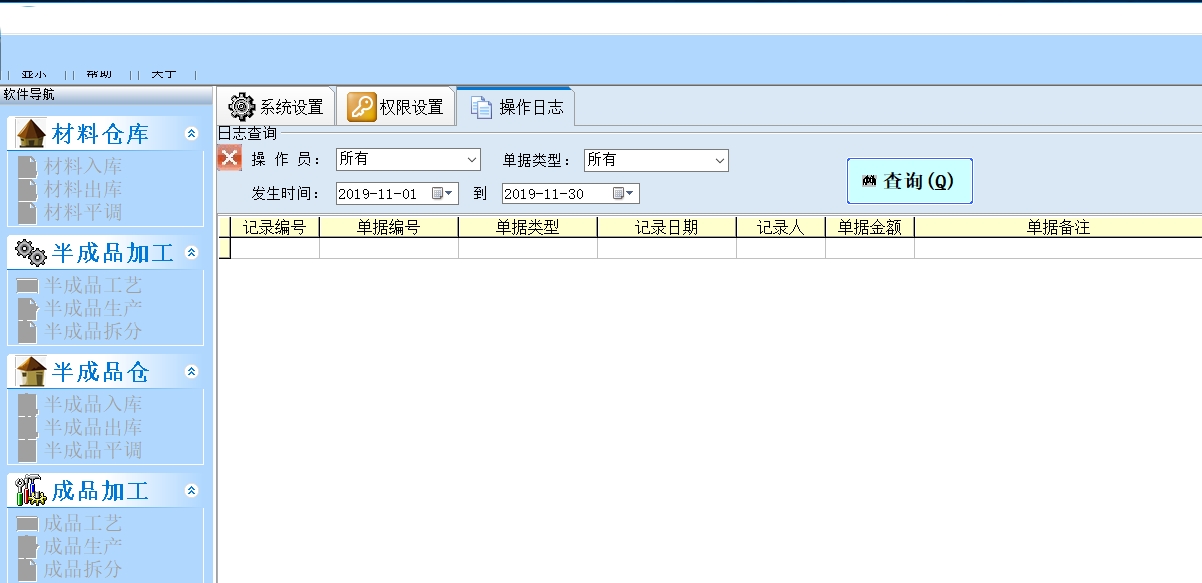Click the document icon beside 材料平调
The width and height of the screenshot is (1202, 583).
(x=28, y=212)
